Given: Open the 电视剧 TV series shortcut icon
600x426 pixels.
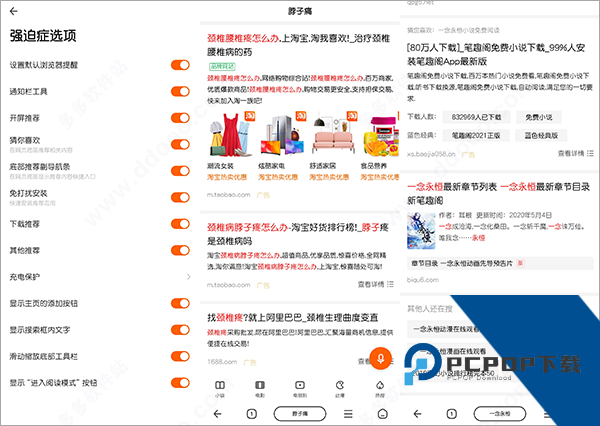Looking at the screenshot, I should point(300,385).
